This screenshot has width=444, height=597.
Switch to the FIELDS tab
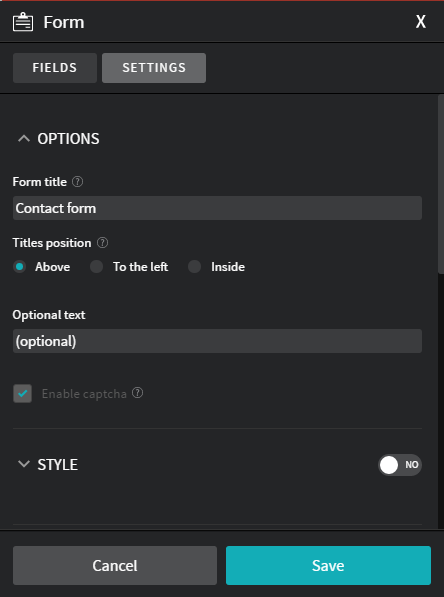[x=54, y=68]
